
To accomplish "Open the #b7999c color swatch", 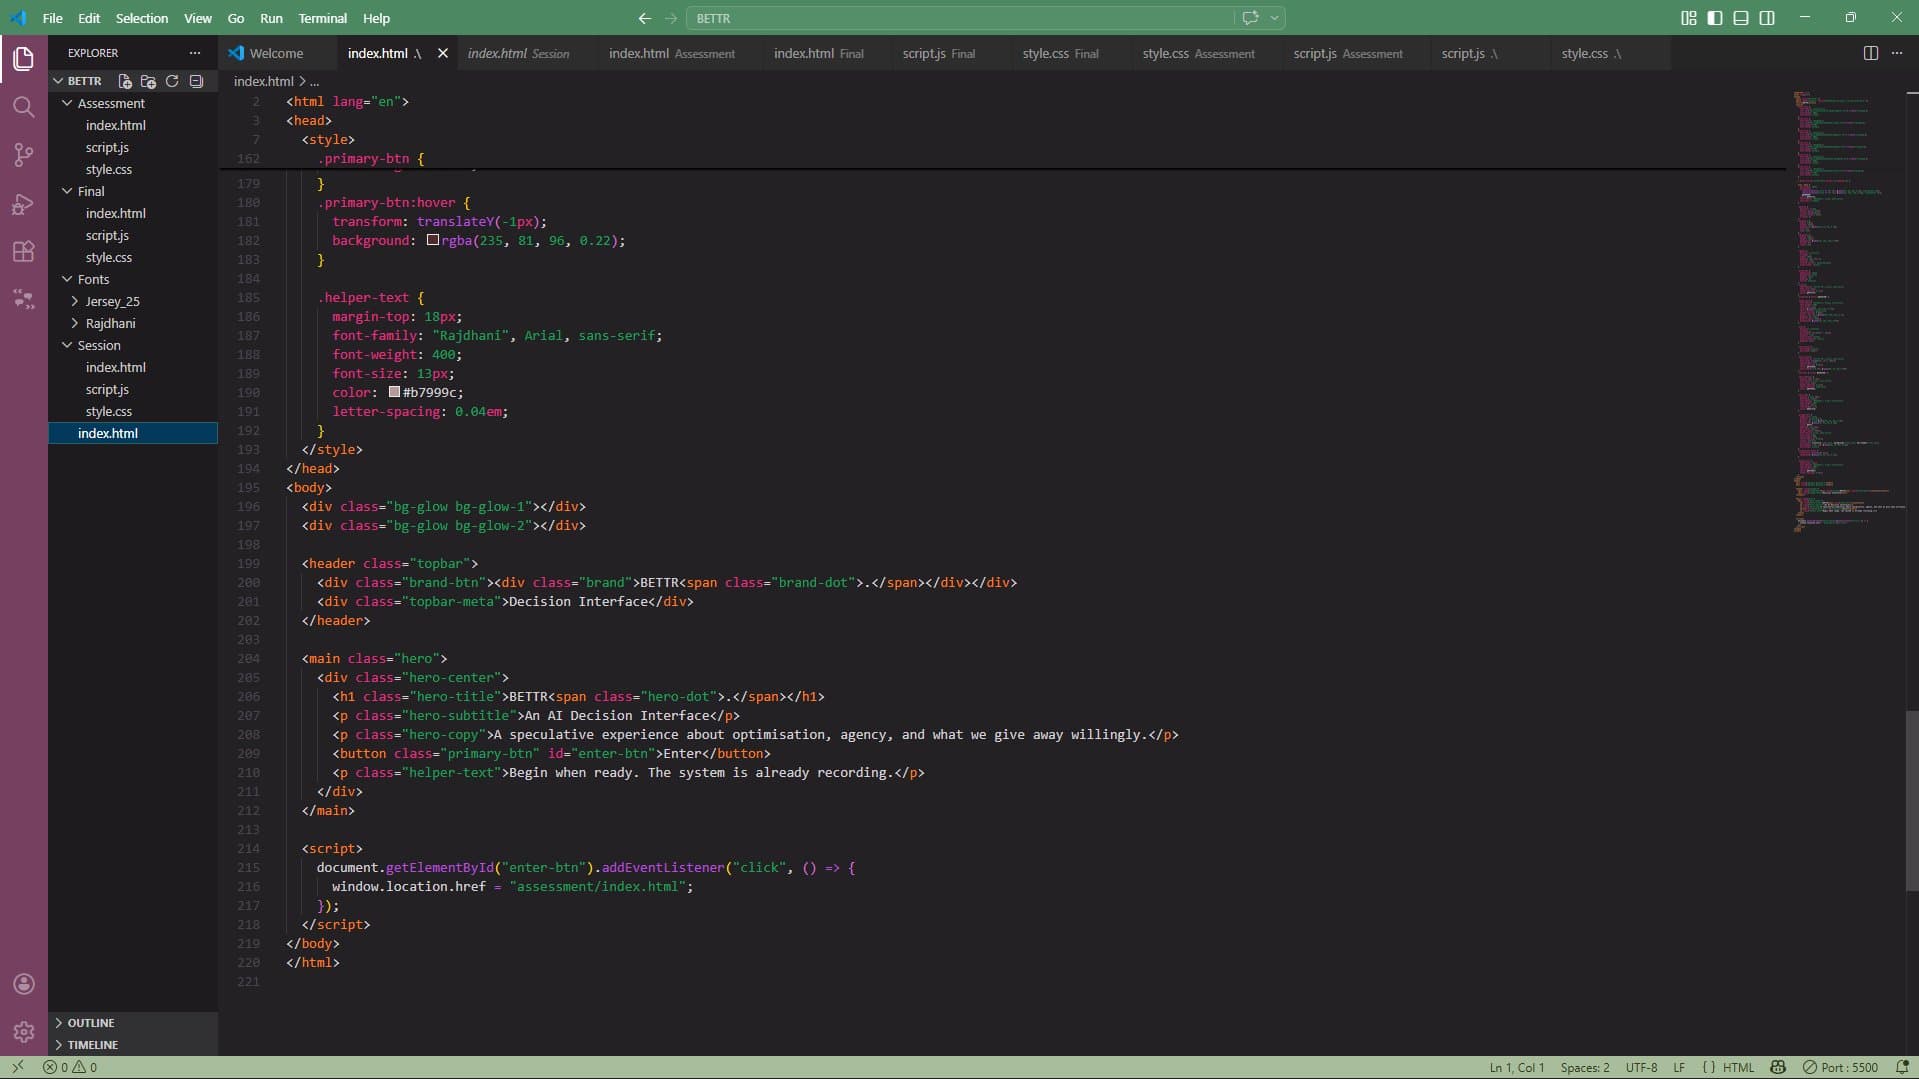I will [x=394, y=392].
